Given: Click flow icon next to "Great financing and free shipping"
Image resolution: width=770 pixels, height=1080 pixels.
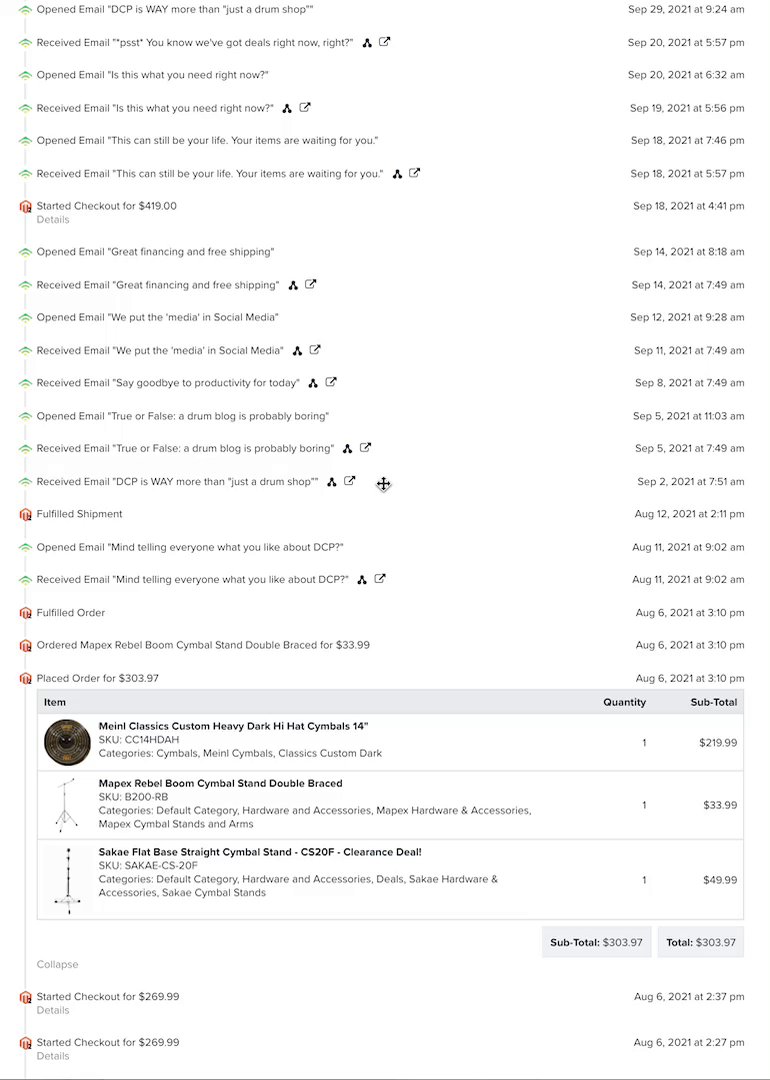Looking at the screenshot, I should 293,285.
